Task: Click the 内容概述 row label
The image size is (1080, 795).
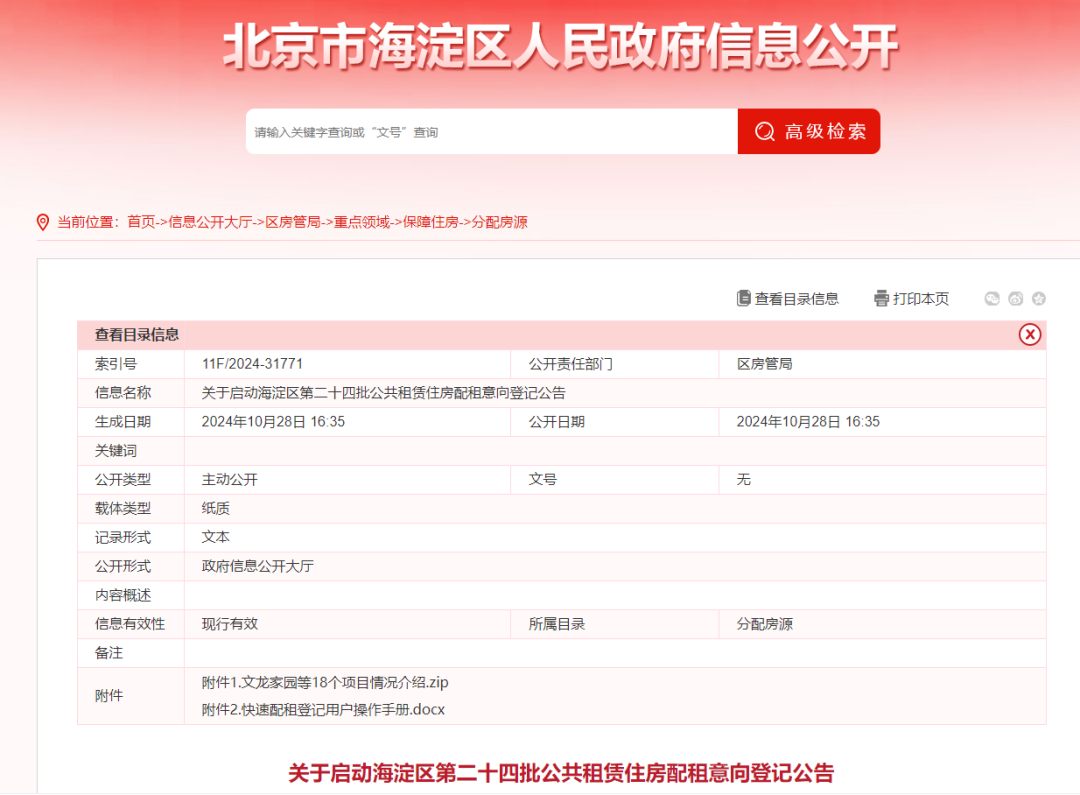Action: click(x=123, y=595)
